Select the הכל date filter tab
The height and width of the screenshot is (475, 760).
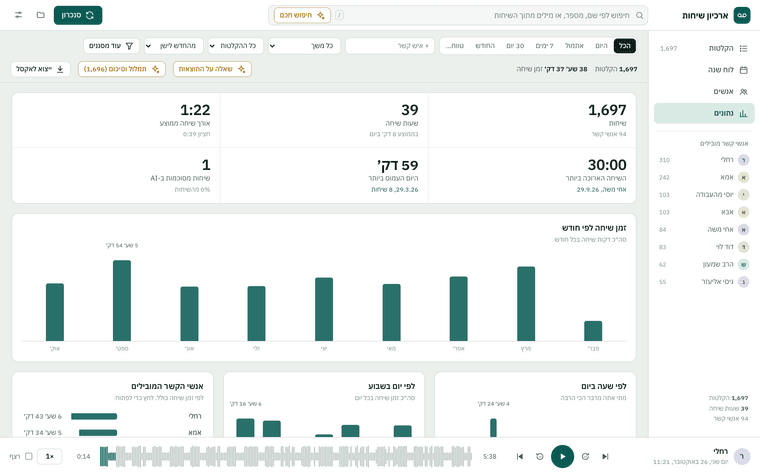(x=625, y=46)
